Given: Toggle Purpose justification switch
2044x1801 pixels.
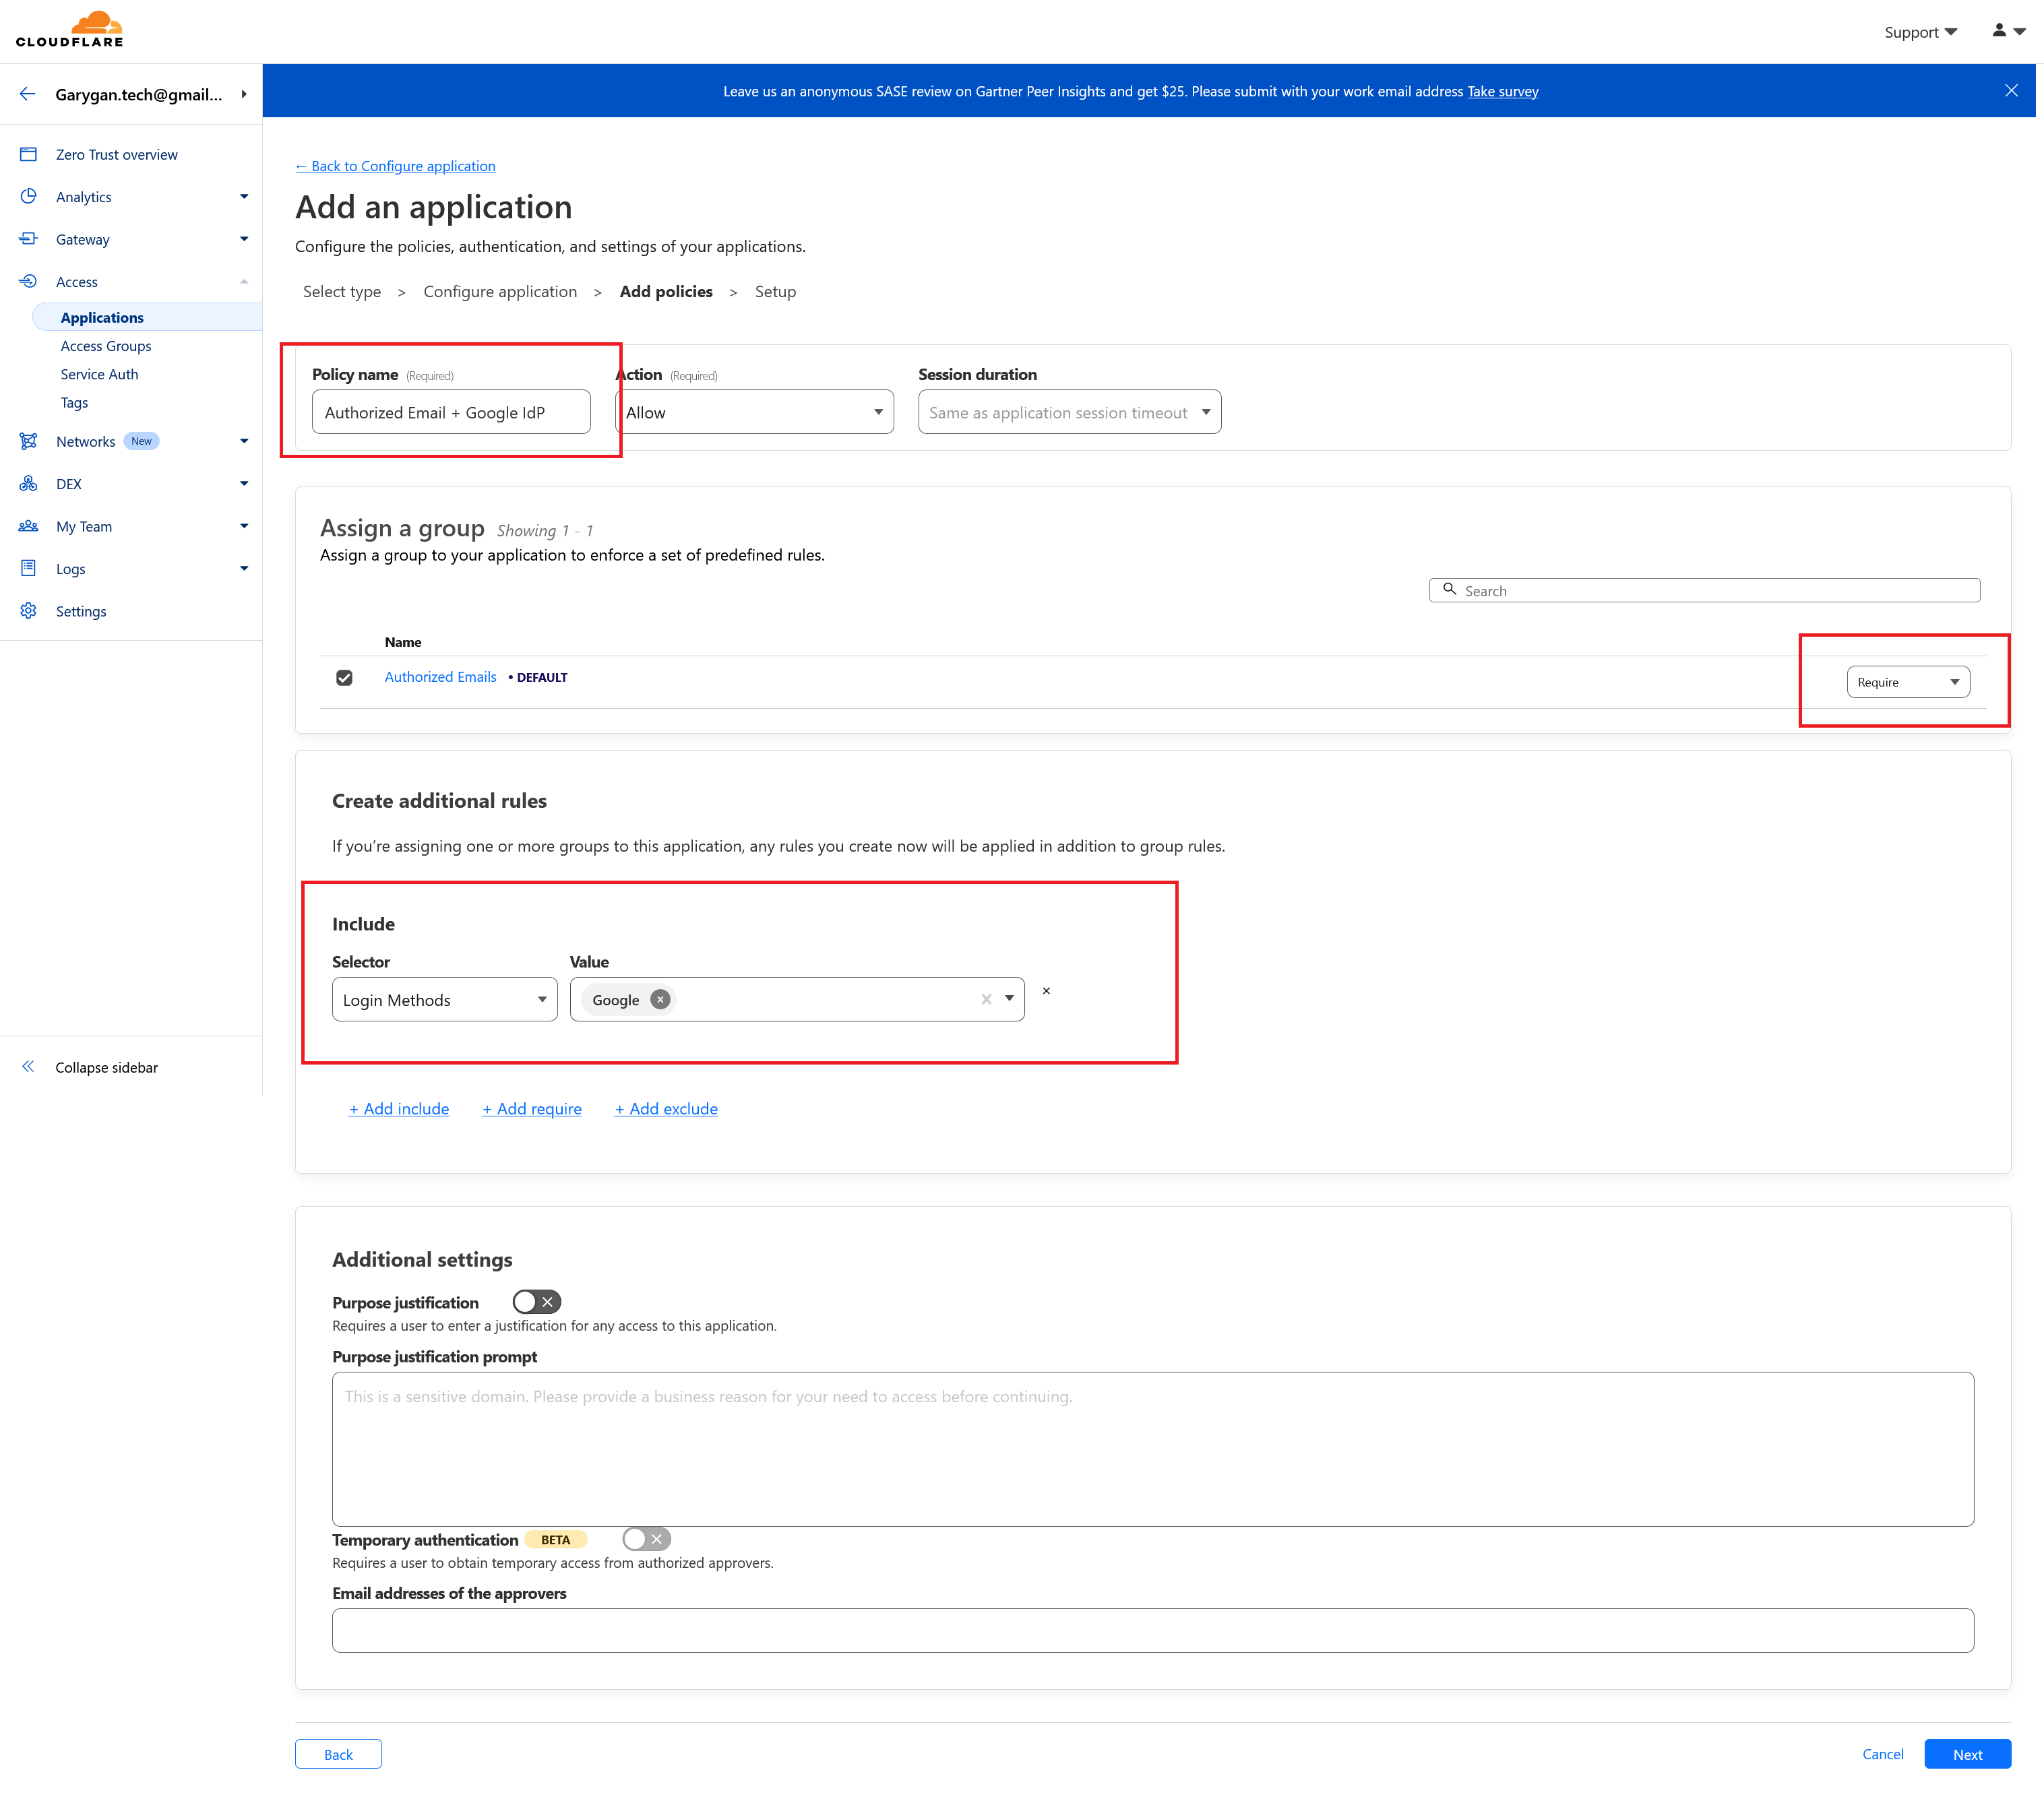Looking at the screenshot, I should tap(537, 1301).
